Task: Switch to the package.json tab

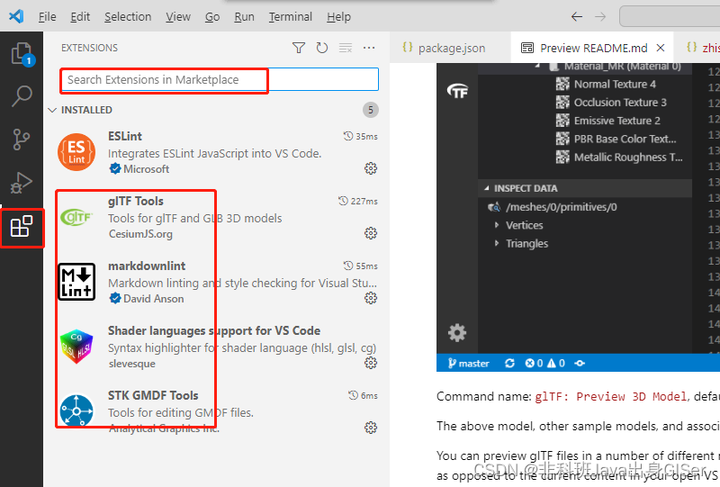Action: coord(450,48)
